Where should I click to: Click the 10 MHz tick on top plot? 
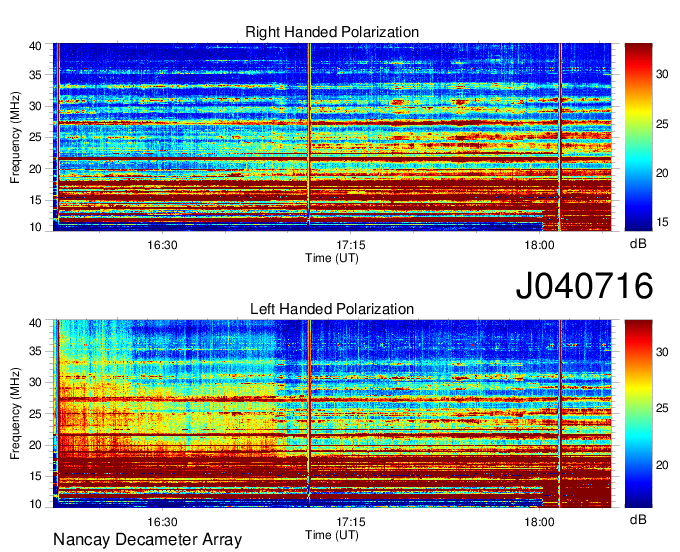35,227
